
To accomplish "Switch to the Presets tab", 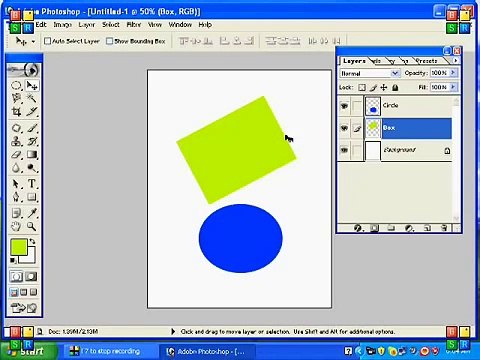I will coord(426,61).
